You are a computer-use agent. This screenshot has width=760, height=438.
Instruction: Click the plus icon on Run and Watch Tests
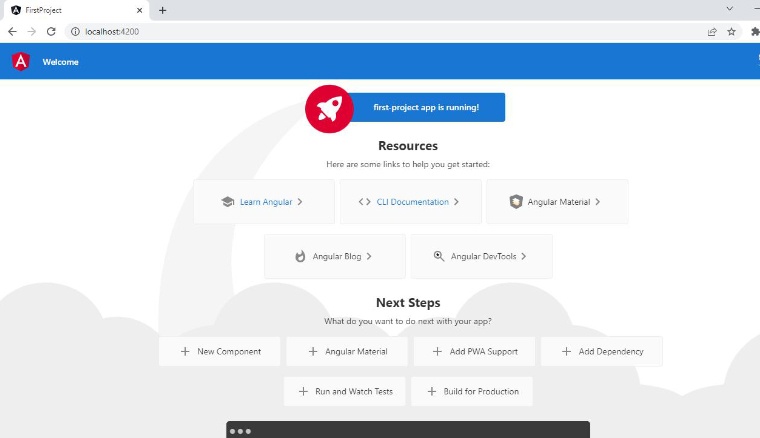303,391
